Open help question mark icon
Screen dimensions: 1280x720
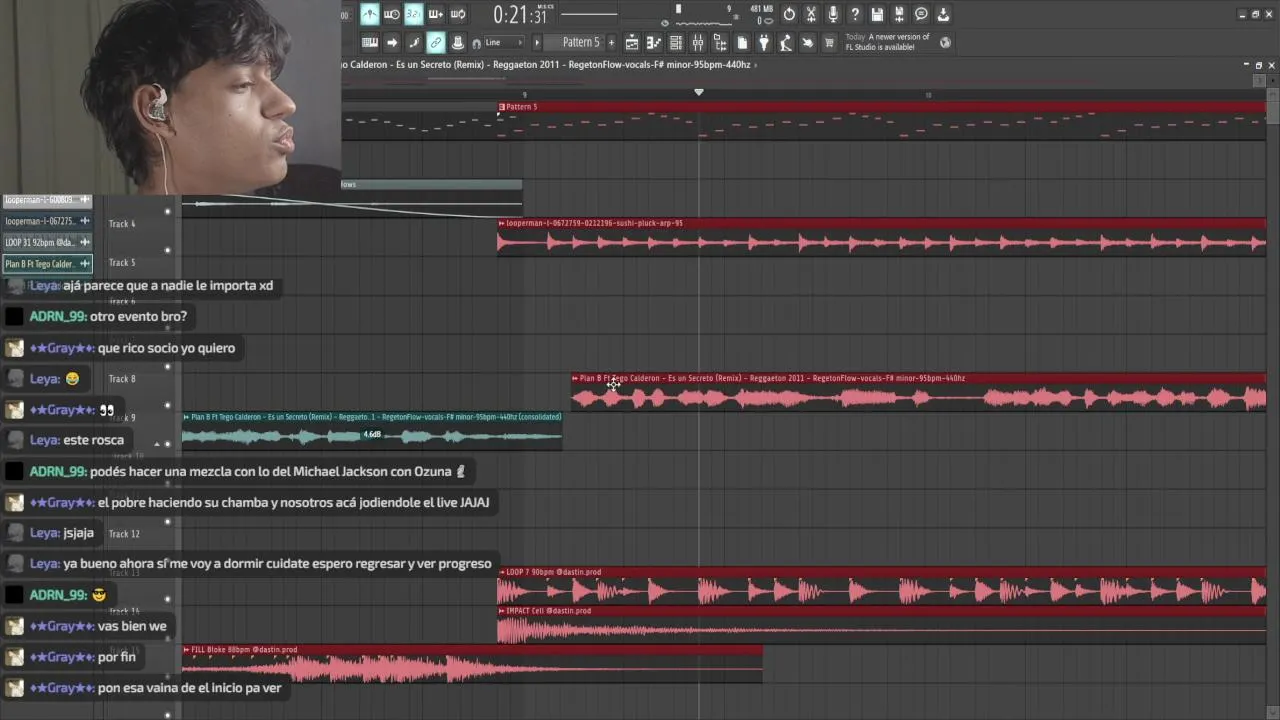855,14
